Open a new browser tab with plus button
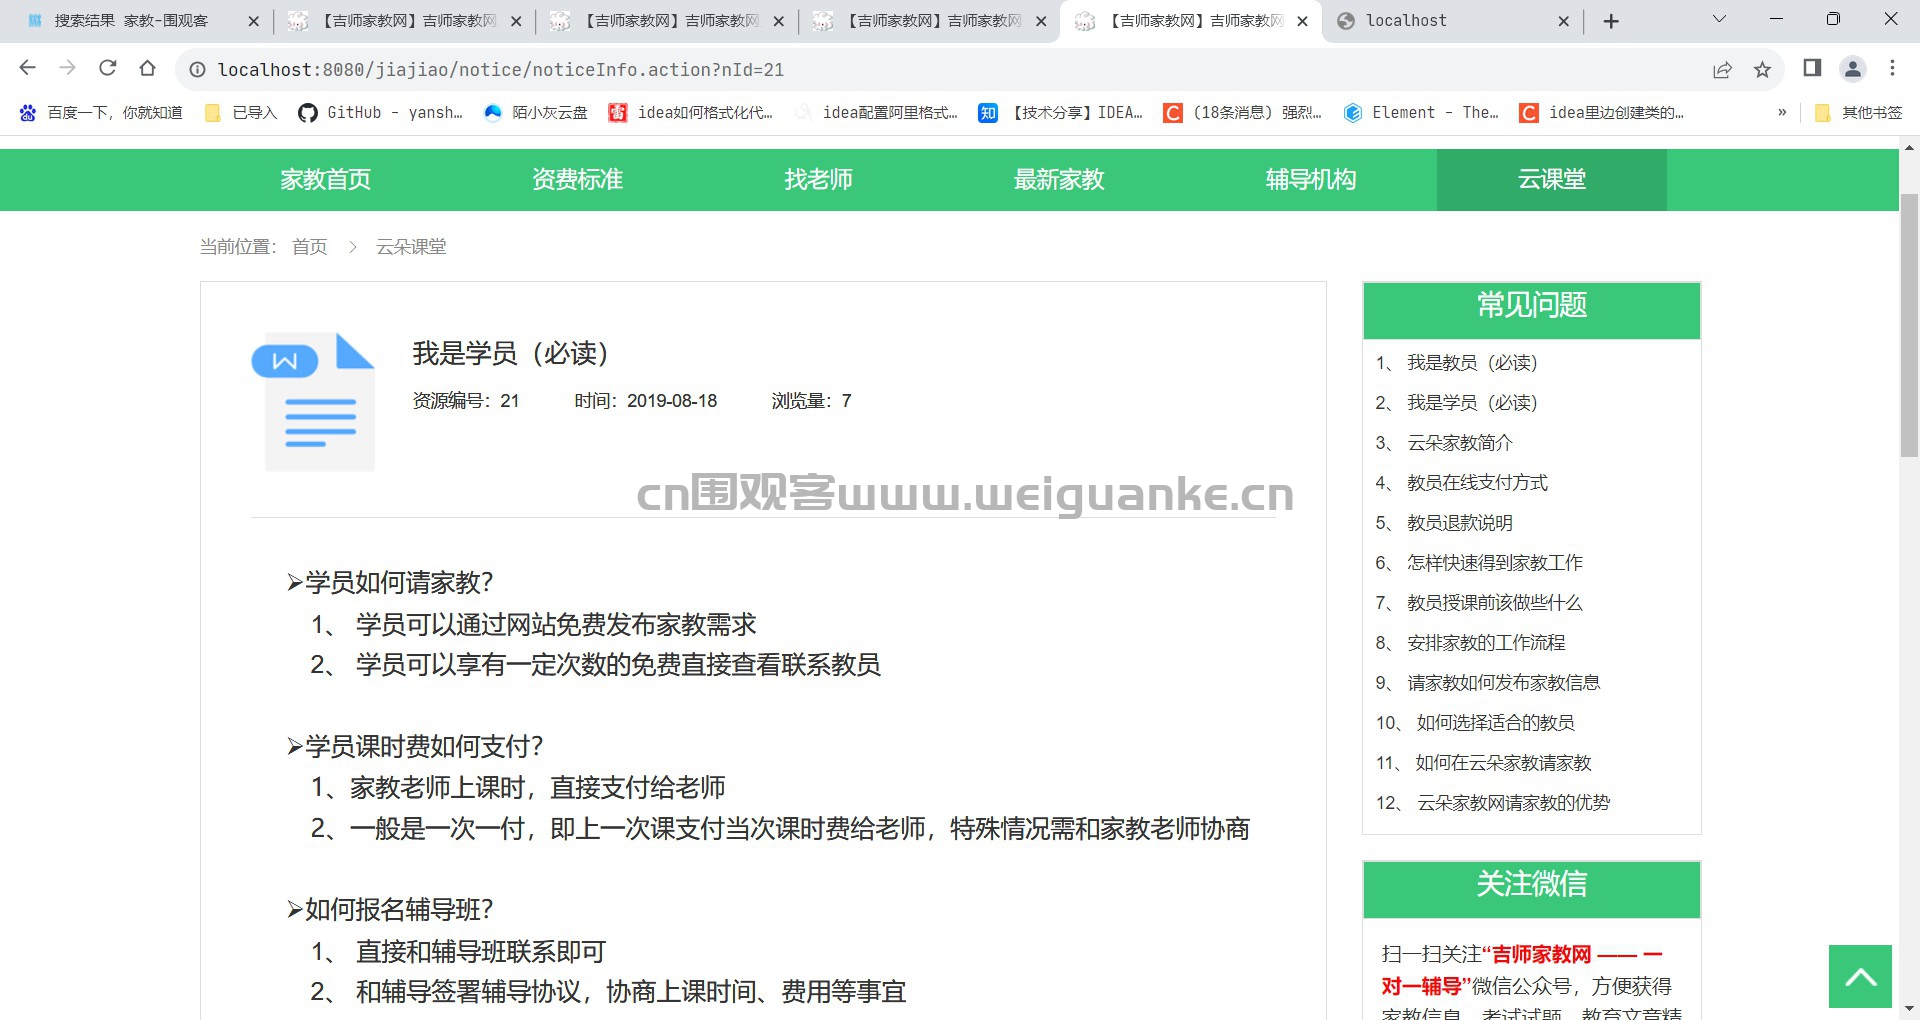1920x1020 pixels. pyautogui.click(x=1611, y=21)
